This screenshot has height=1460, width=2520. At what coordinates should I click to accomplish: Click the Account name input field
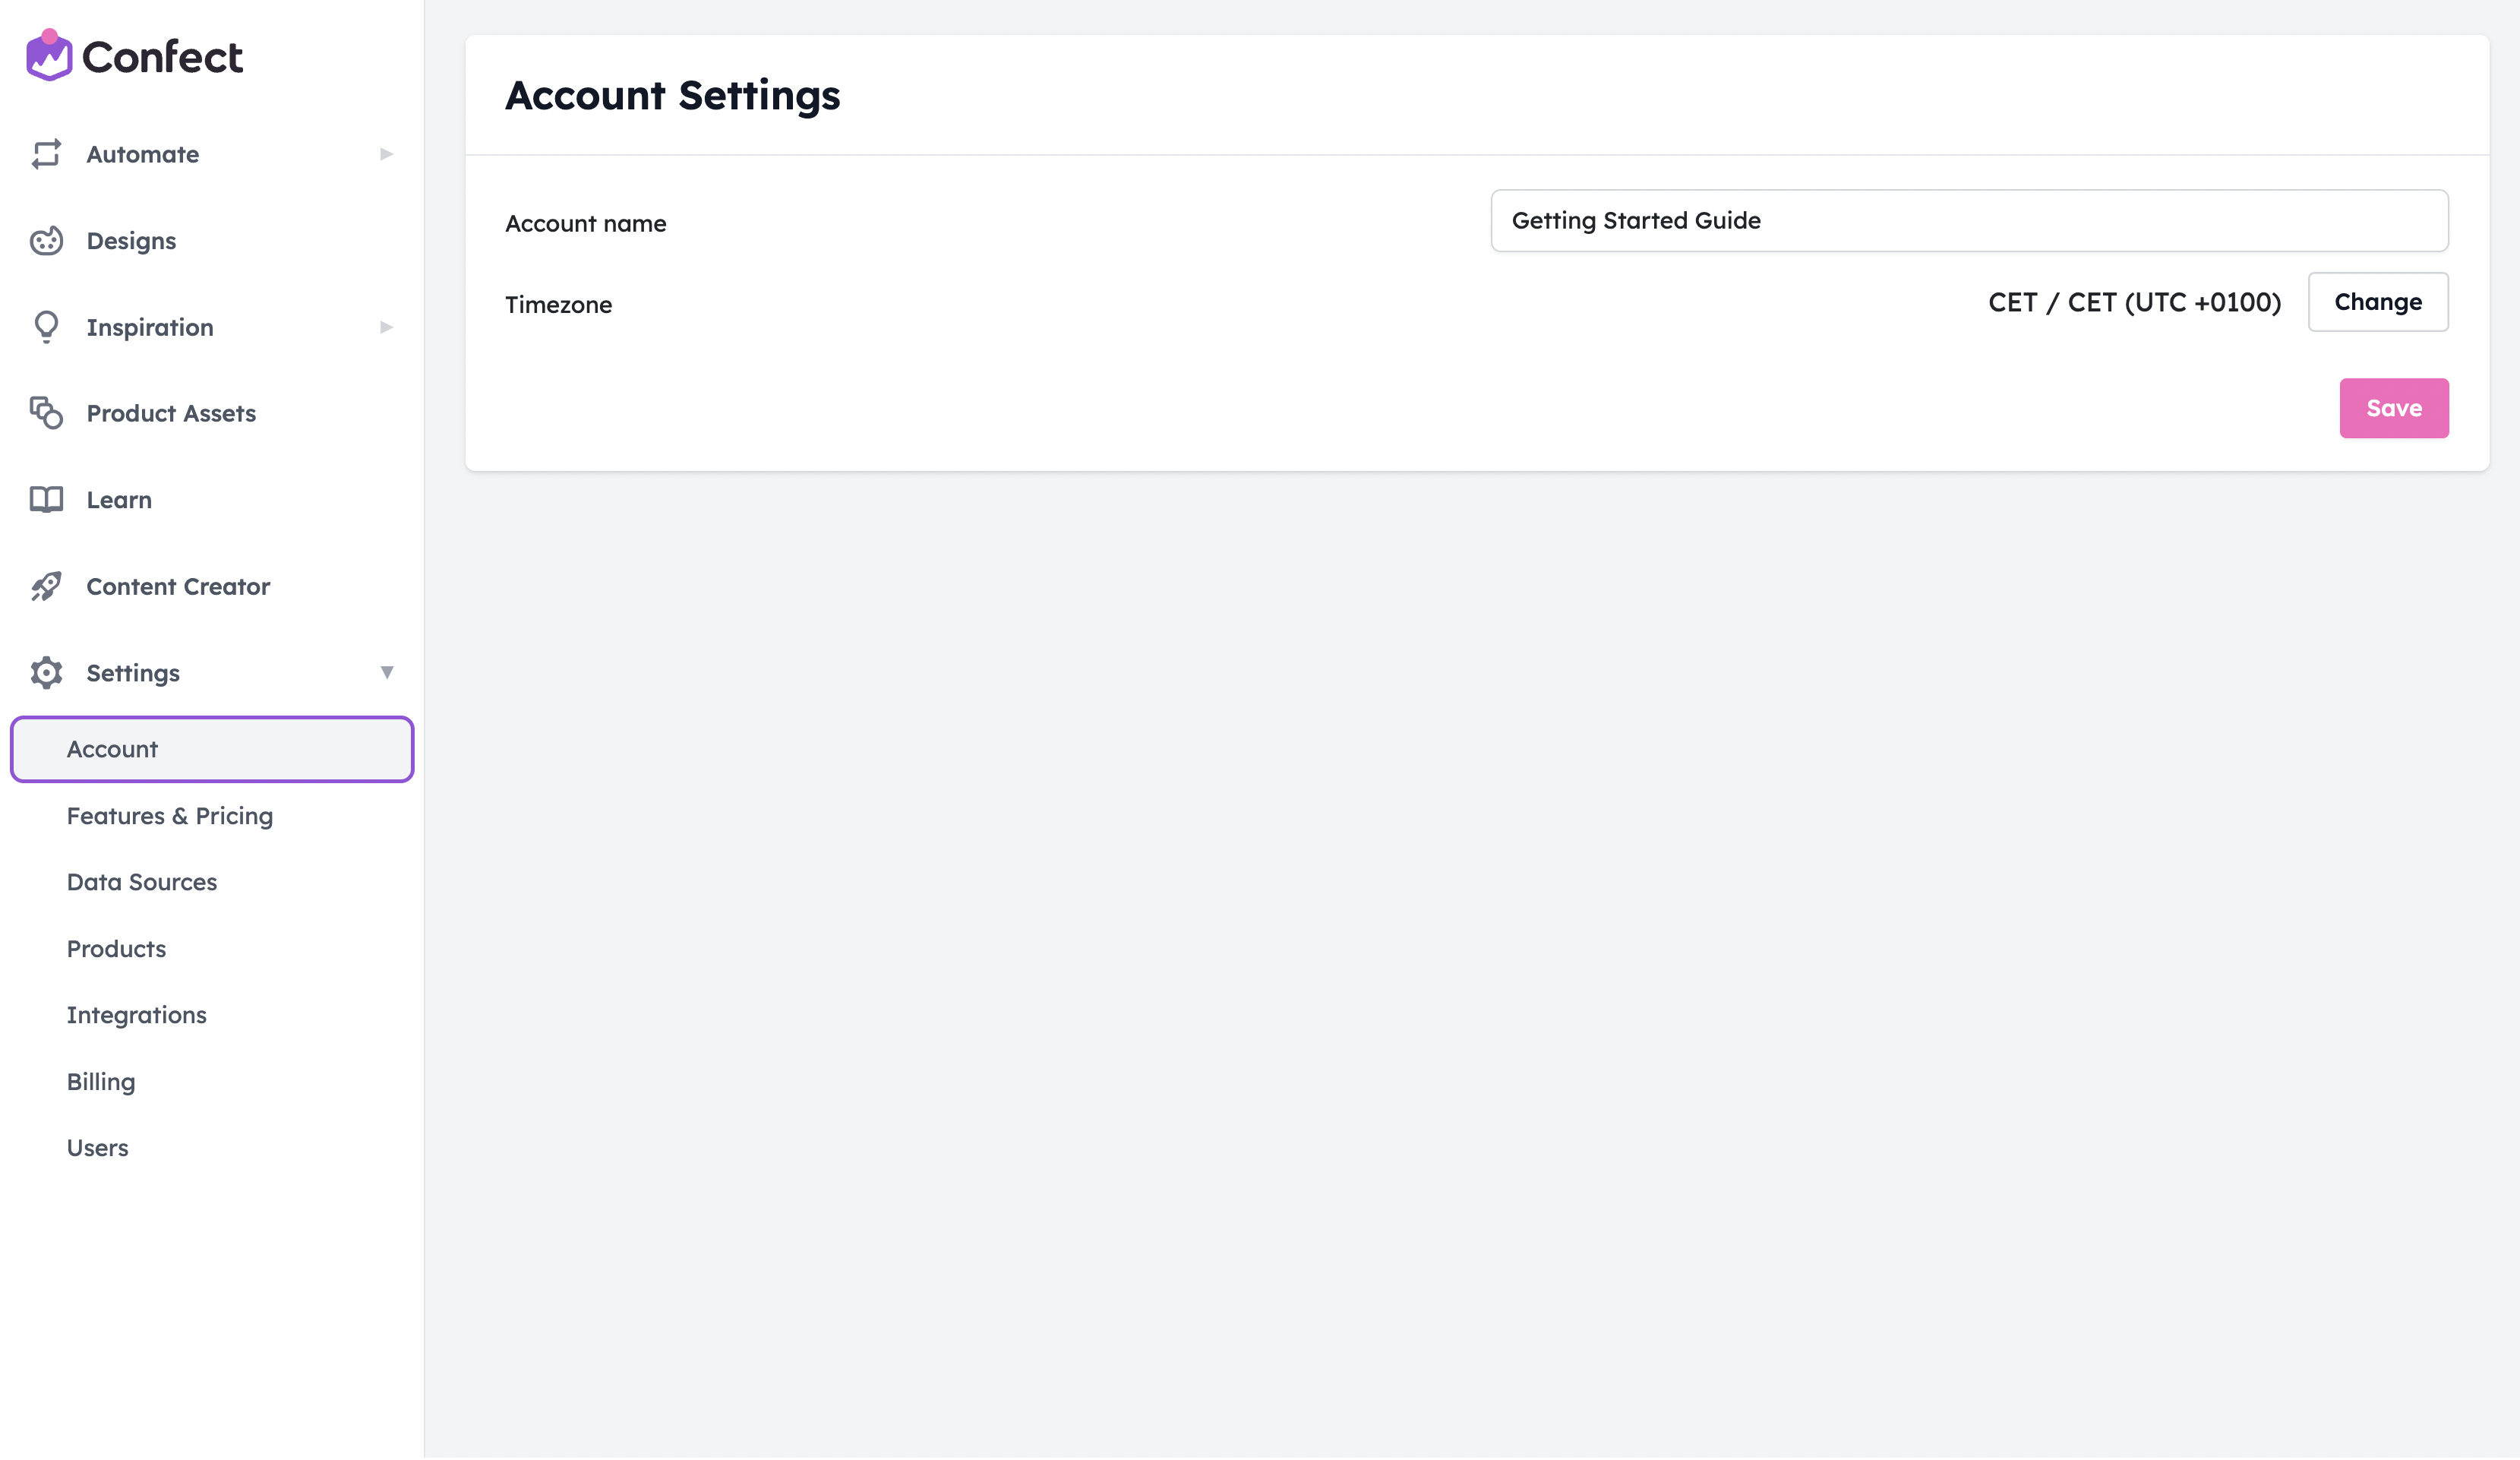click(x=1969, y=221)
